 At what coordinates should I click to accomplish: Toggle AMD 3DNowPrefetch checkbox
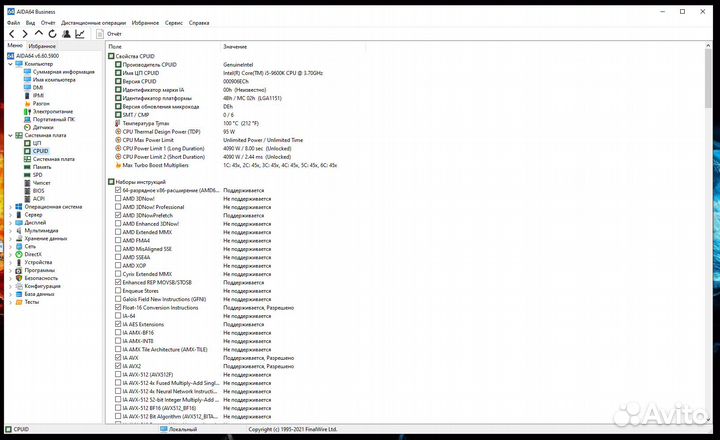tap(118, 215)
